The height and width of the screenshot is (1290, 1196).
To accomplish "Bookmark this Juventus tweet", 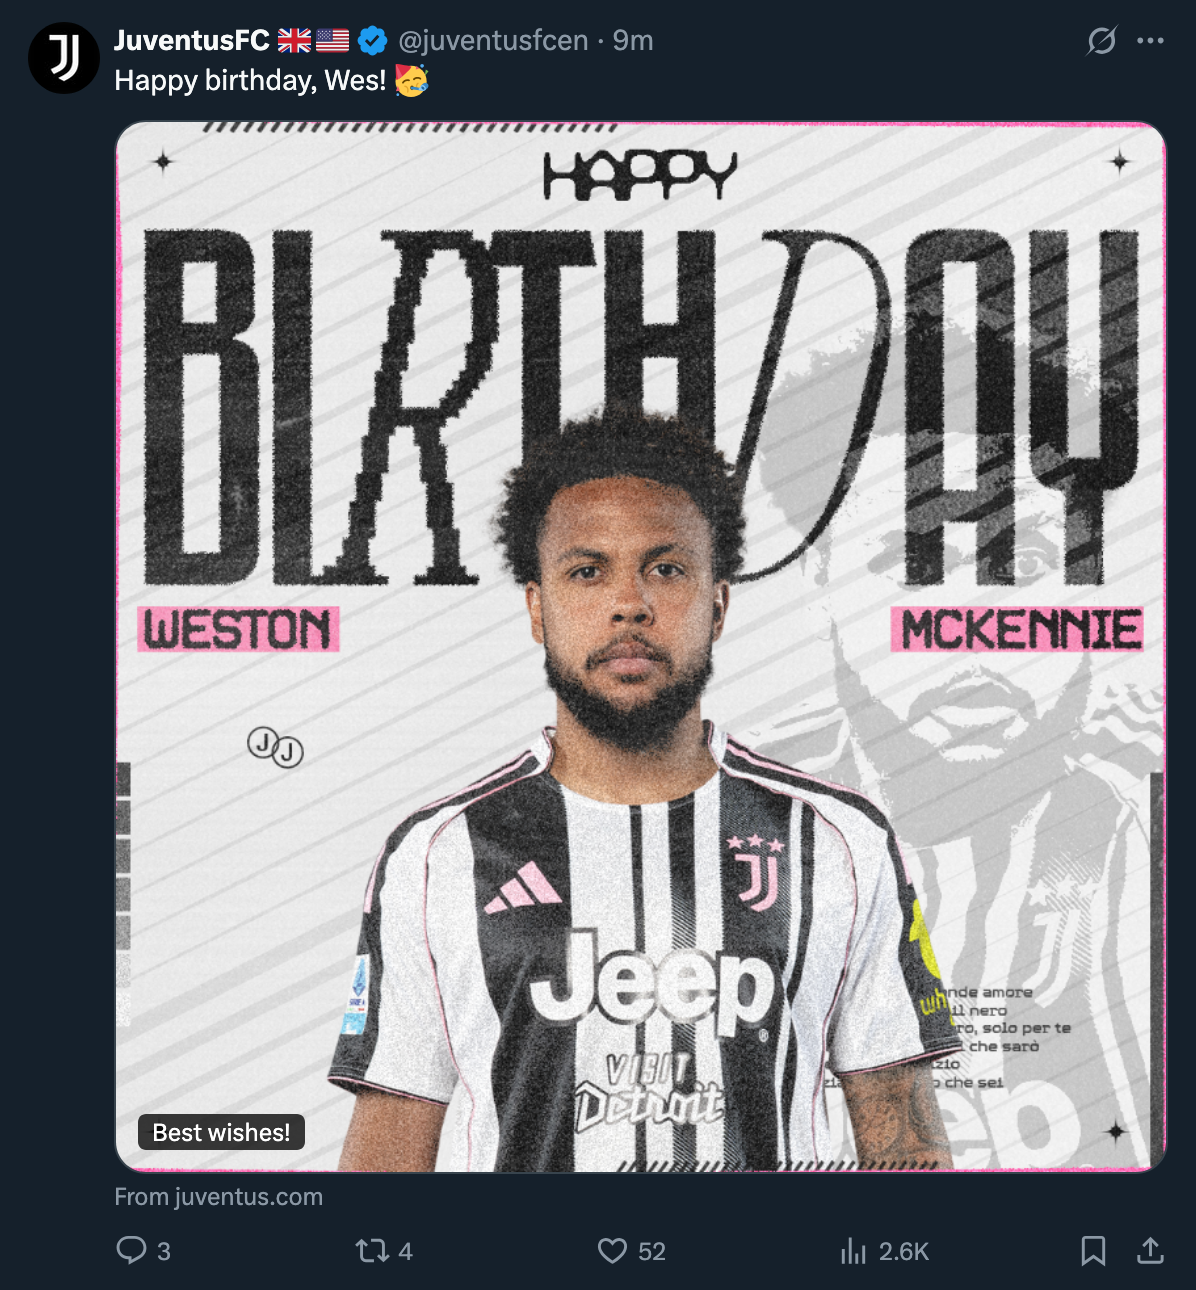I will pos(1093,1250).
